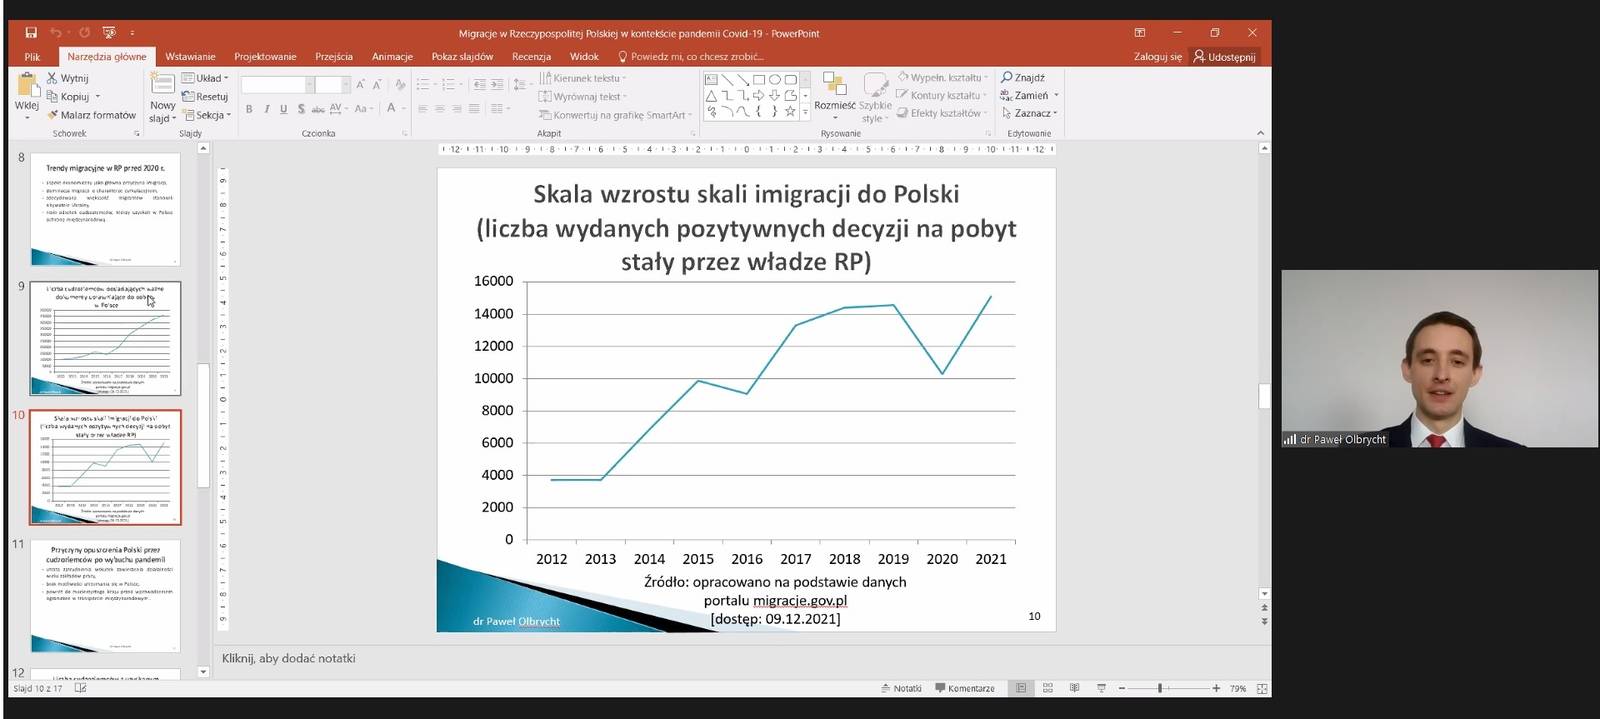Follow the migracje.gov.pl link on the slide
The width and height of the screenshot is (1600, 719).
point(800,600)
